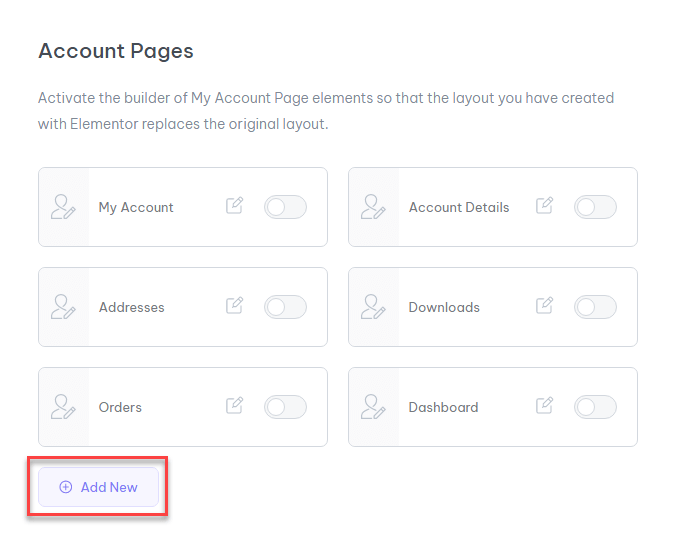Screen dimensions: 677x543
Task: Switch on the Orders toggle
Action: 285,407
